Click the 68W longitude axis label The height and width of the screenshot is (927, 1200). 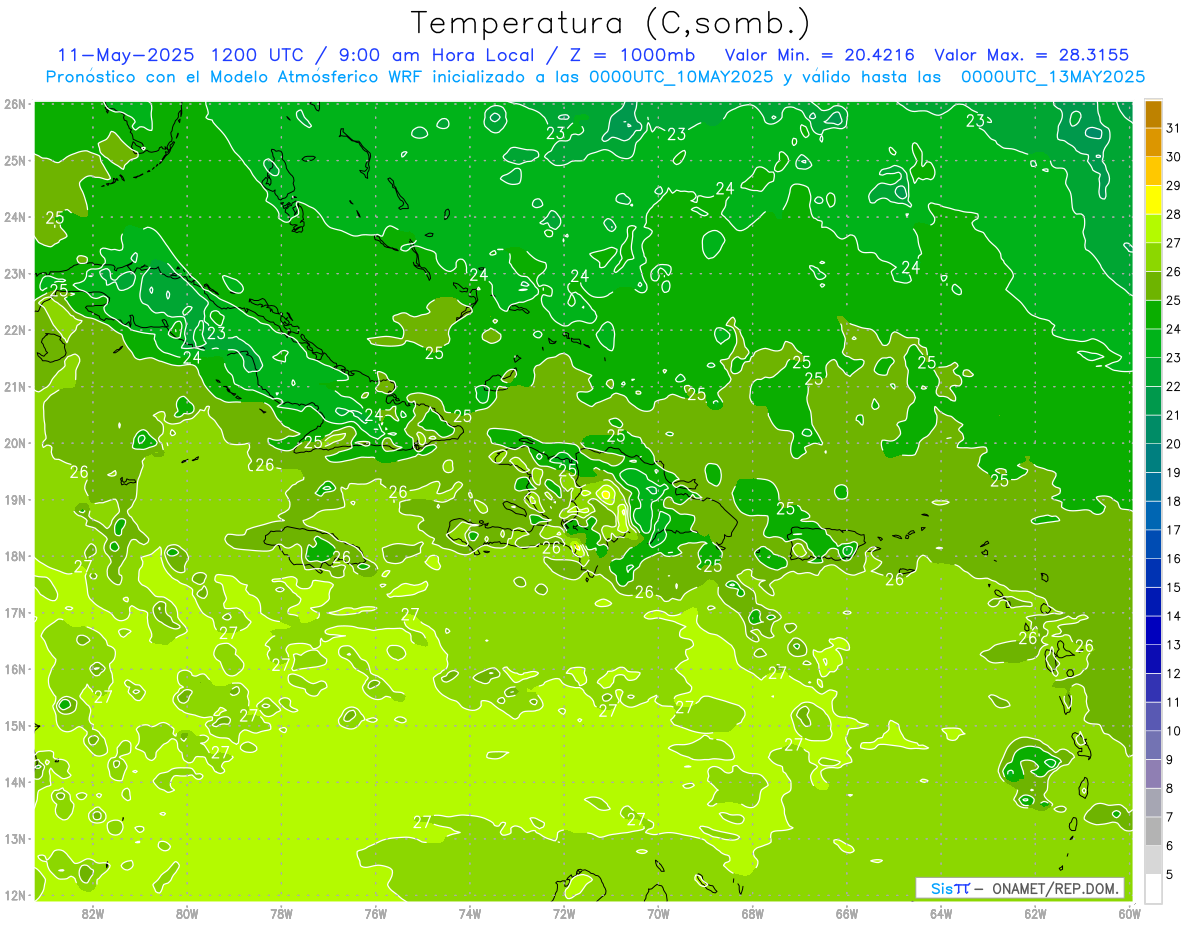click(752, 913)
